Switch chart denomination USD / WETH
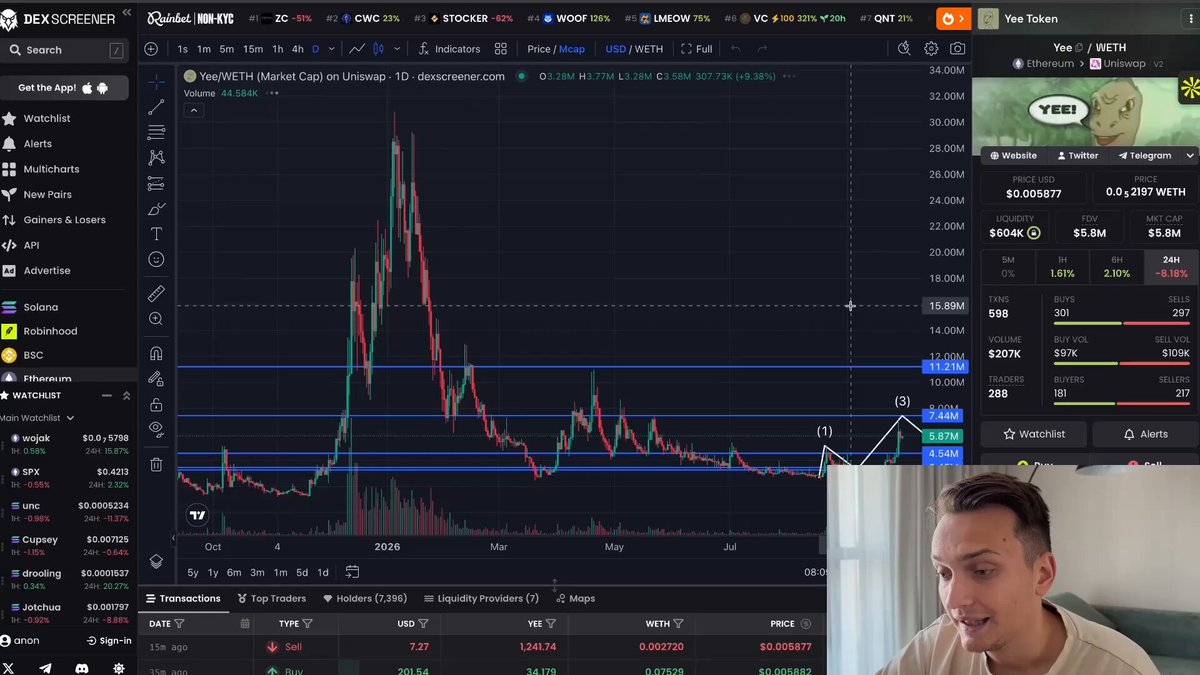The height and width of the screenshot is (675, 1200). tap(634, 49)
